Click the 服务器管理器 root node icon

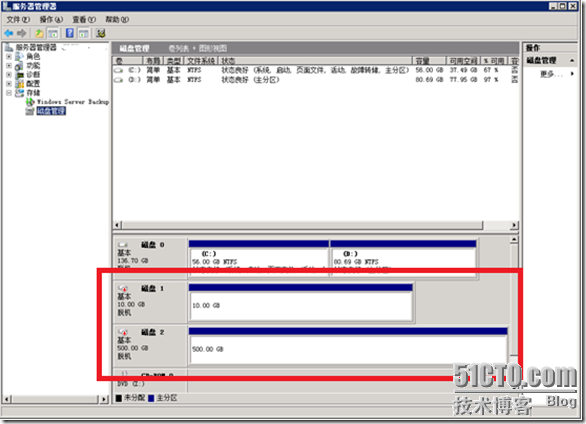click(x=9, y=47)
